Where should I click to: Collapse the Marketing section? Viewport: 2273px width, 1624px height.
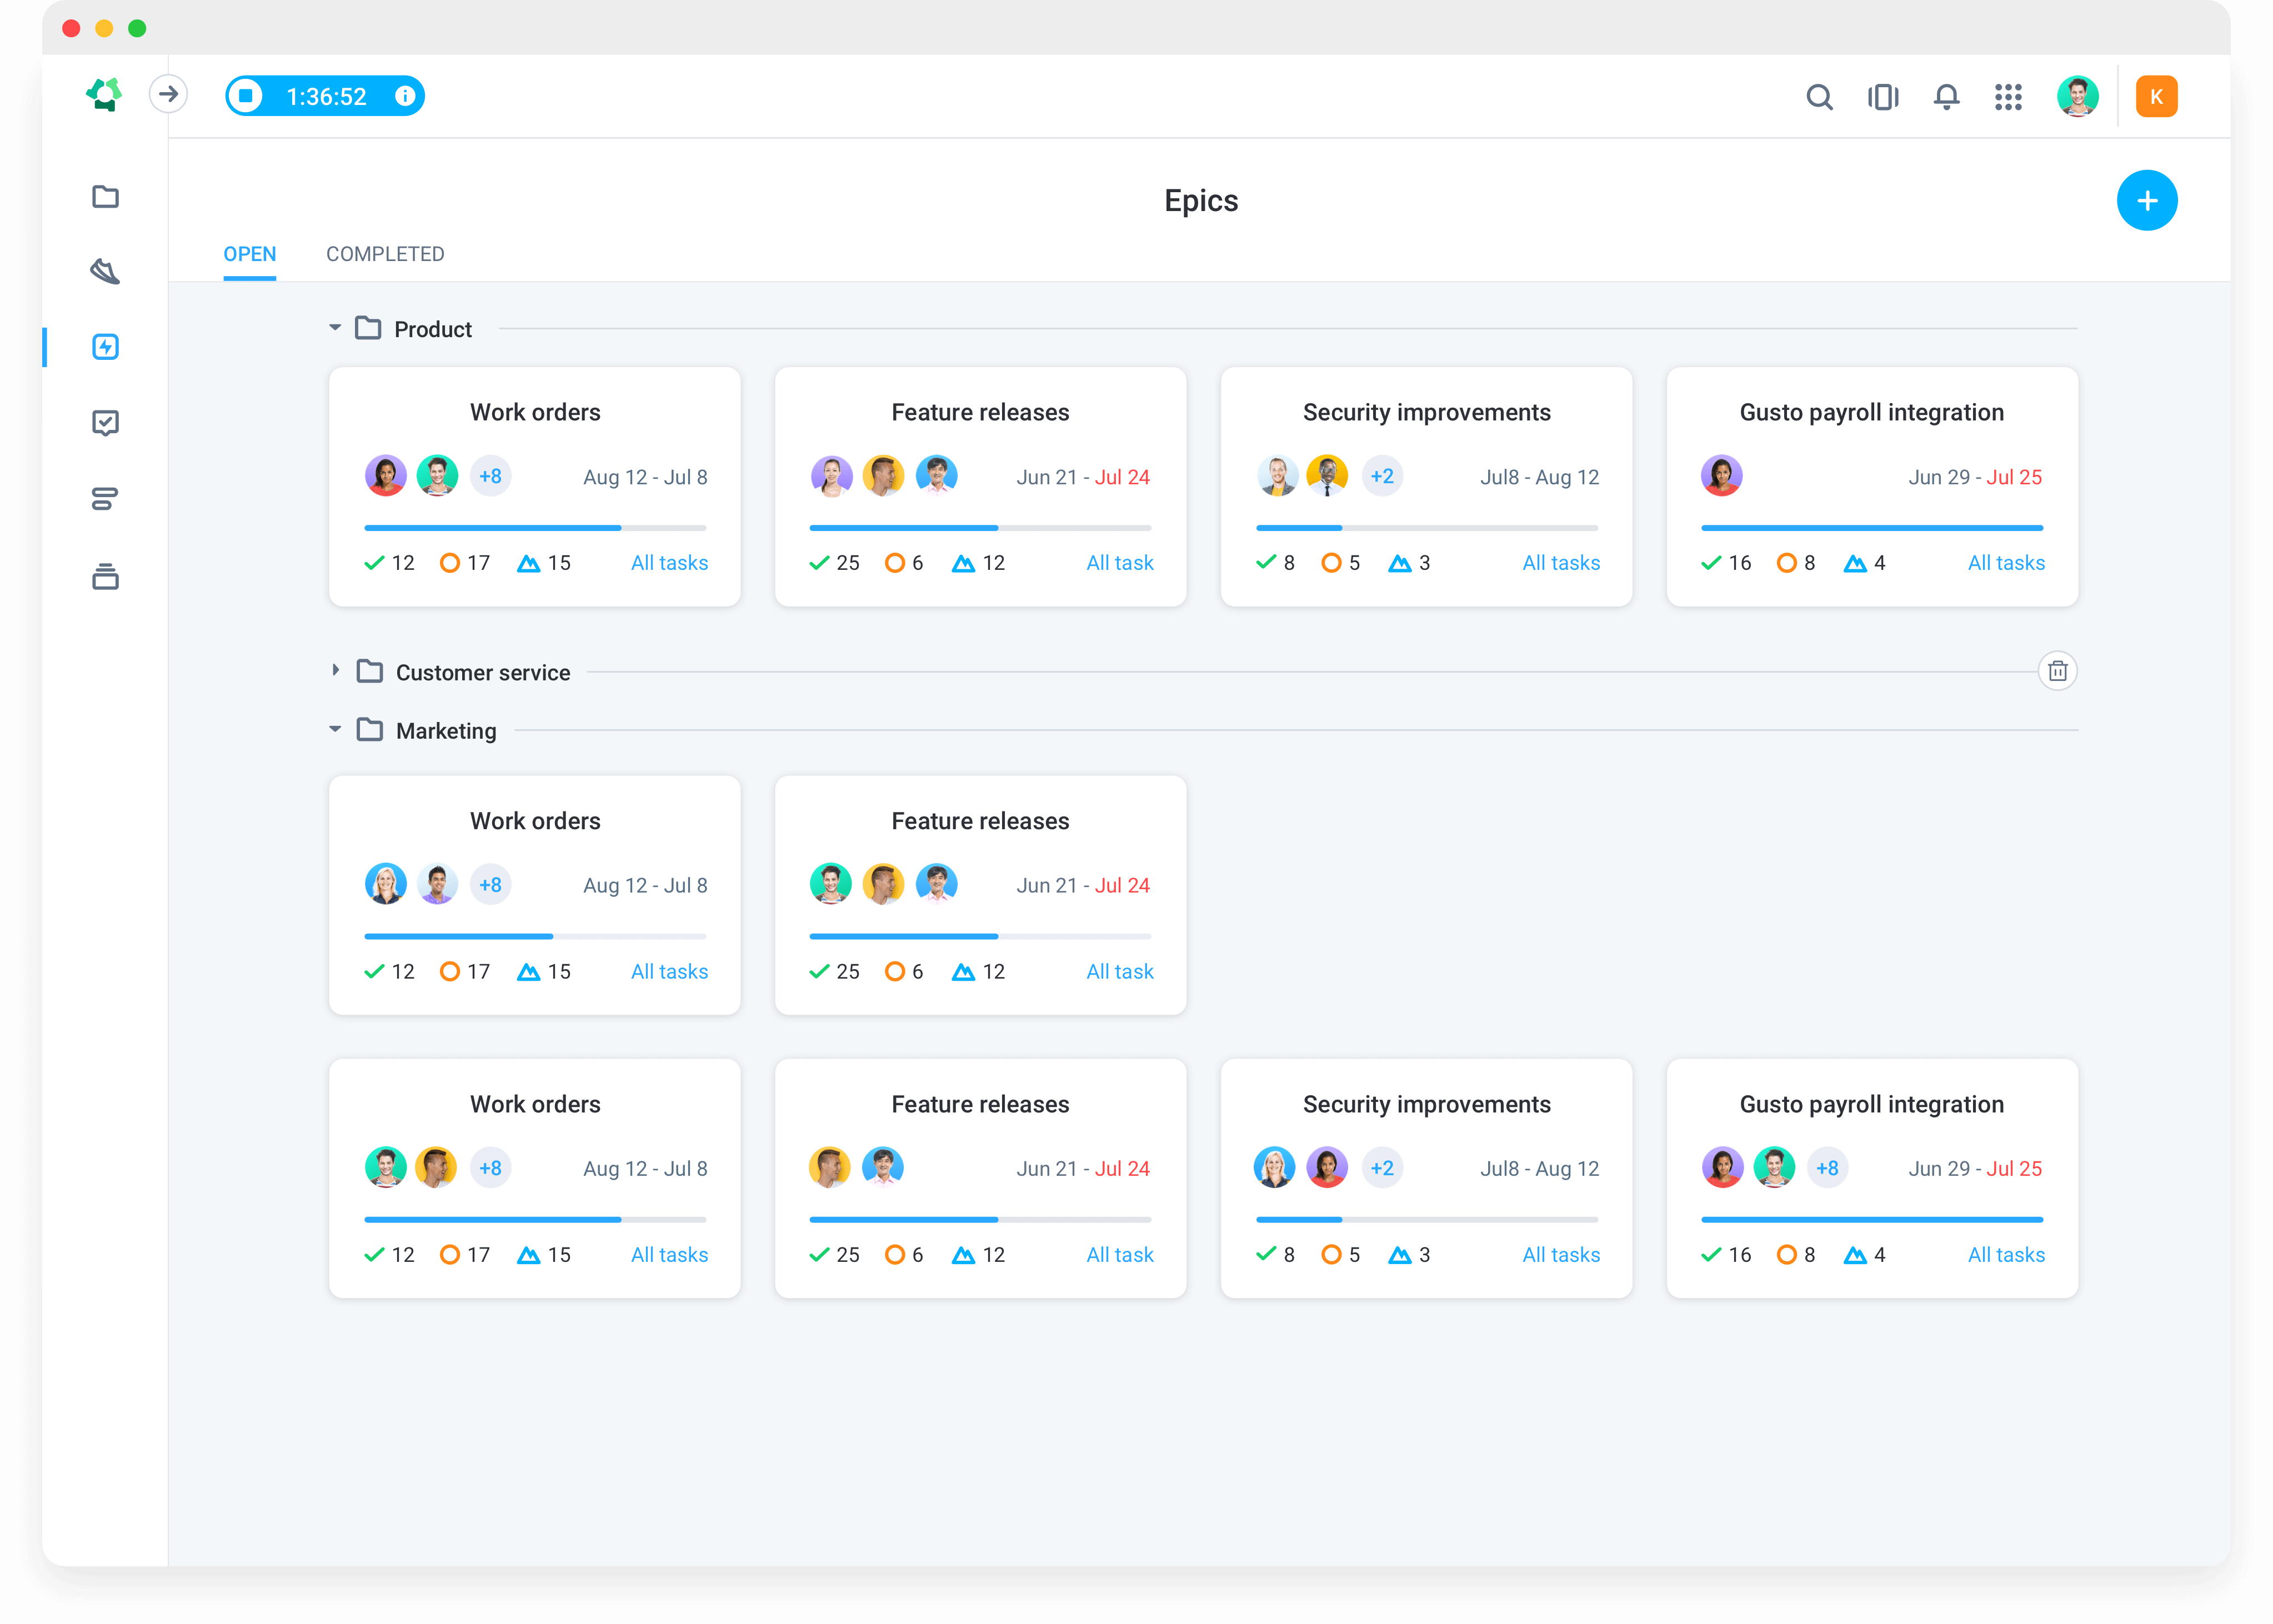[x=335, y=730]
